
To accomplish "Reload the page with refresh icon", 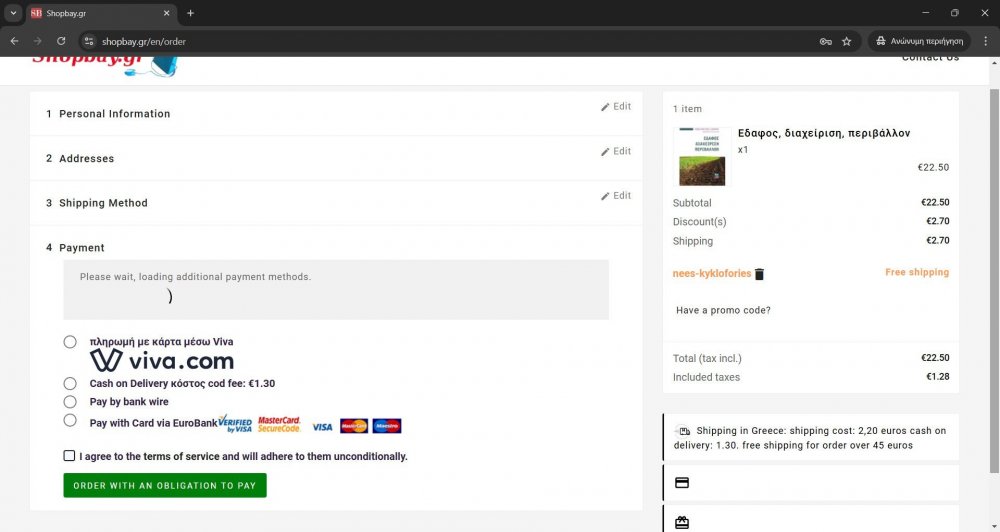I will pos(61,41).
